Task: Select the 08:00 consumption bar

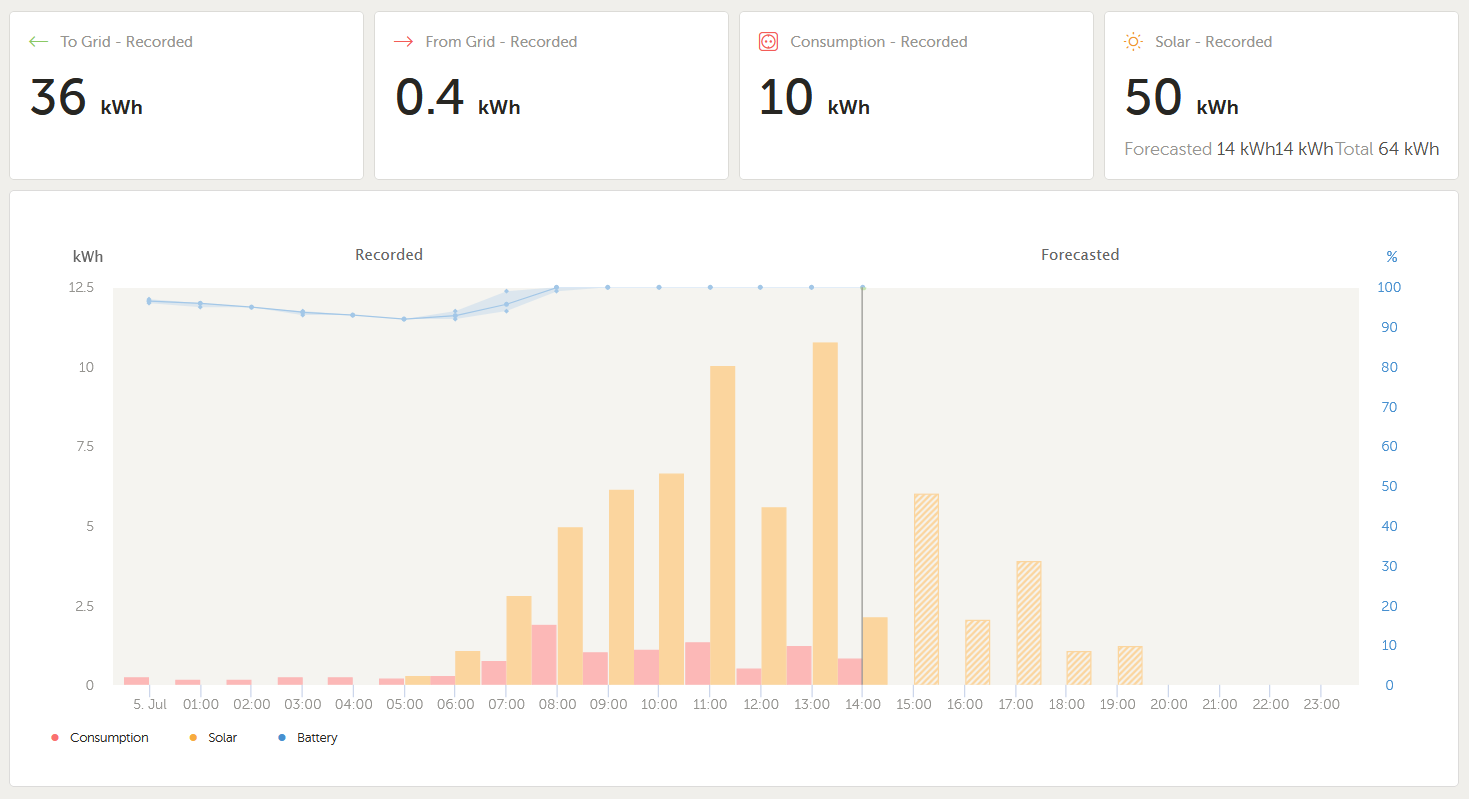Action: click(x=544, y=655)
